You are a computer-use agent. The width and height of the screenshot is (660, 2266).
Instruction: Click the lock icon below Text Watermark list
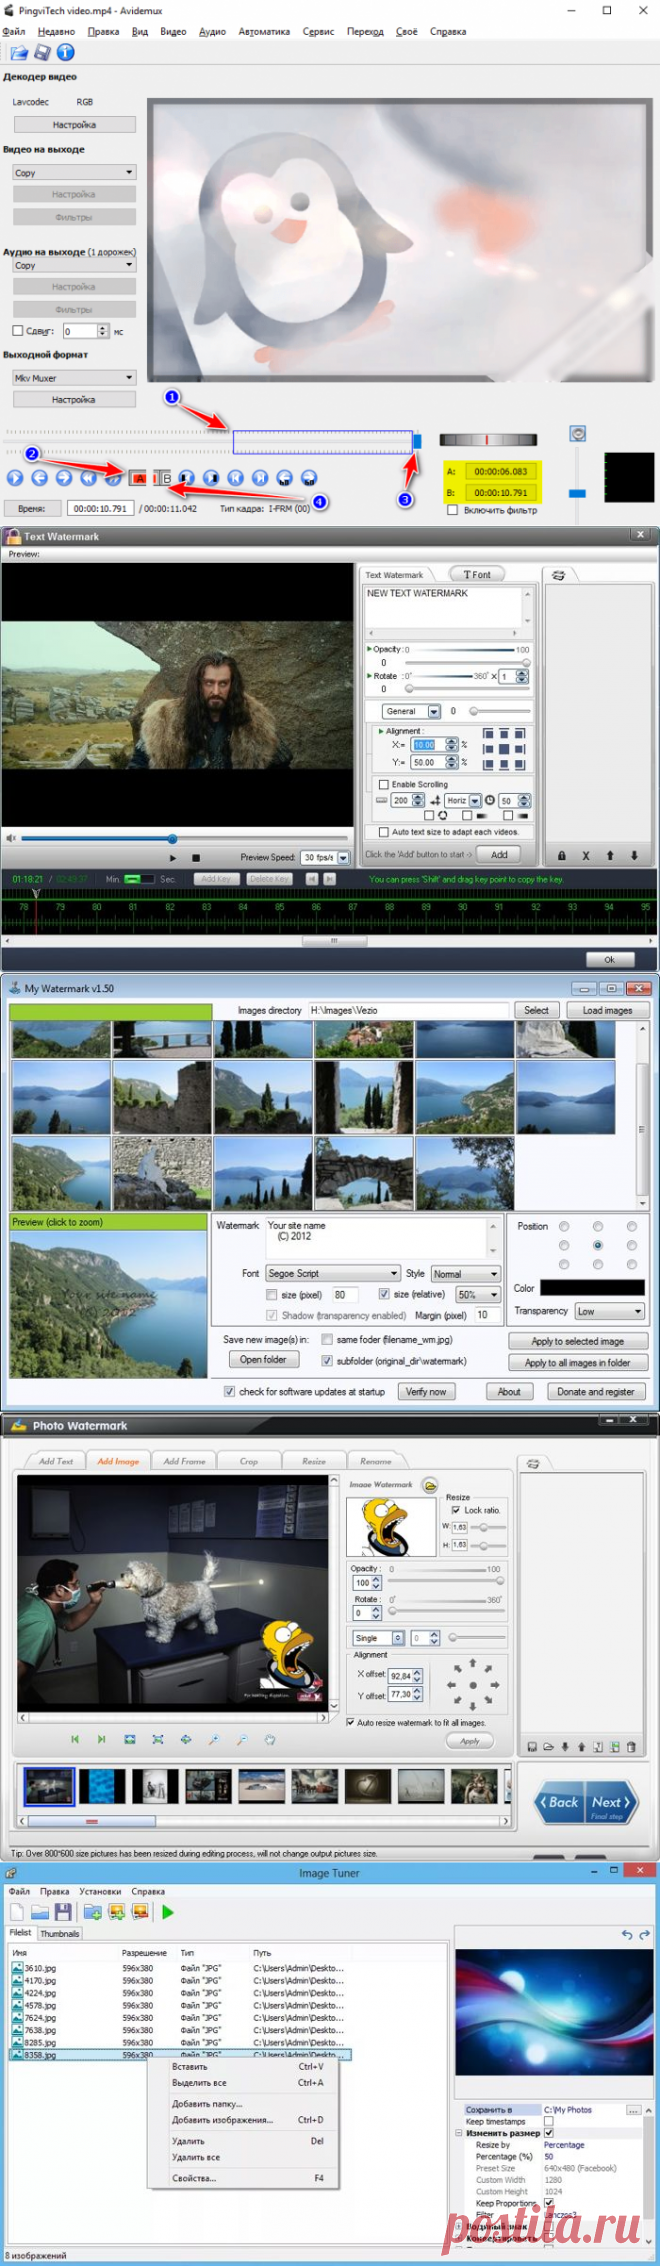562,855
